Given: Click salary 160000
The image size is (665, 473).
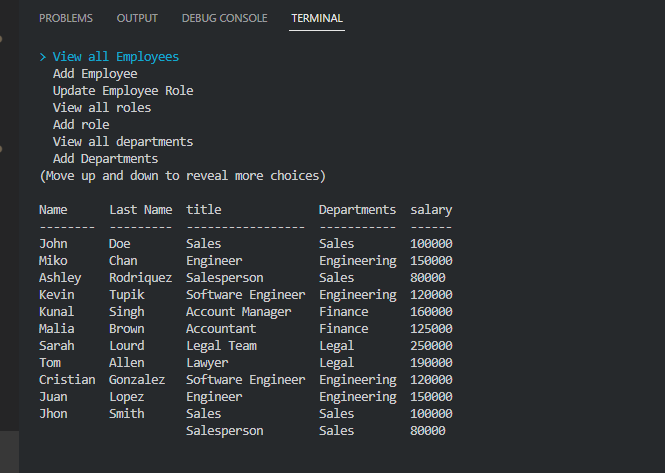Looking at the screenshot, I should coord(431,311).
